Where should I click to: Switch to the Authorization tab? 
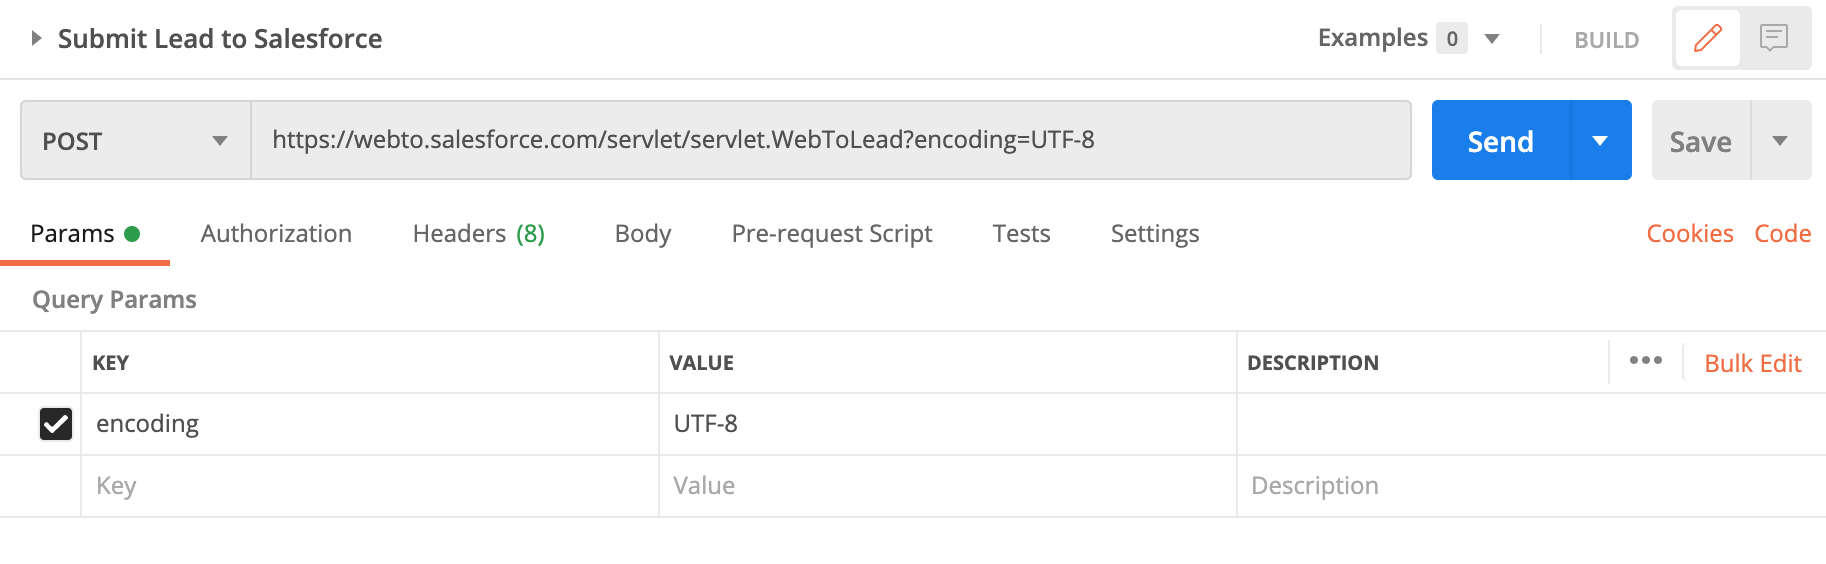click(276, 233)
